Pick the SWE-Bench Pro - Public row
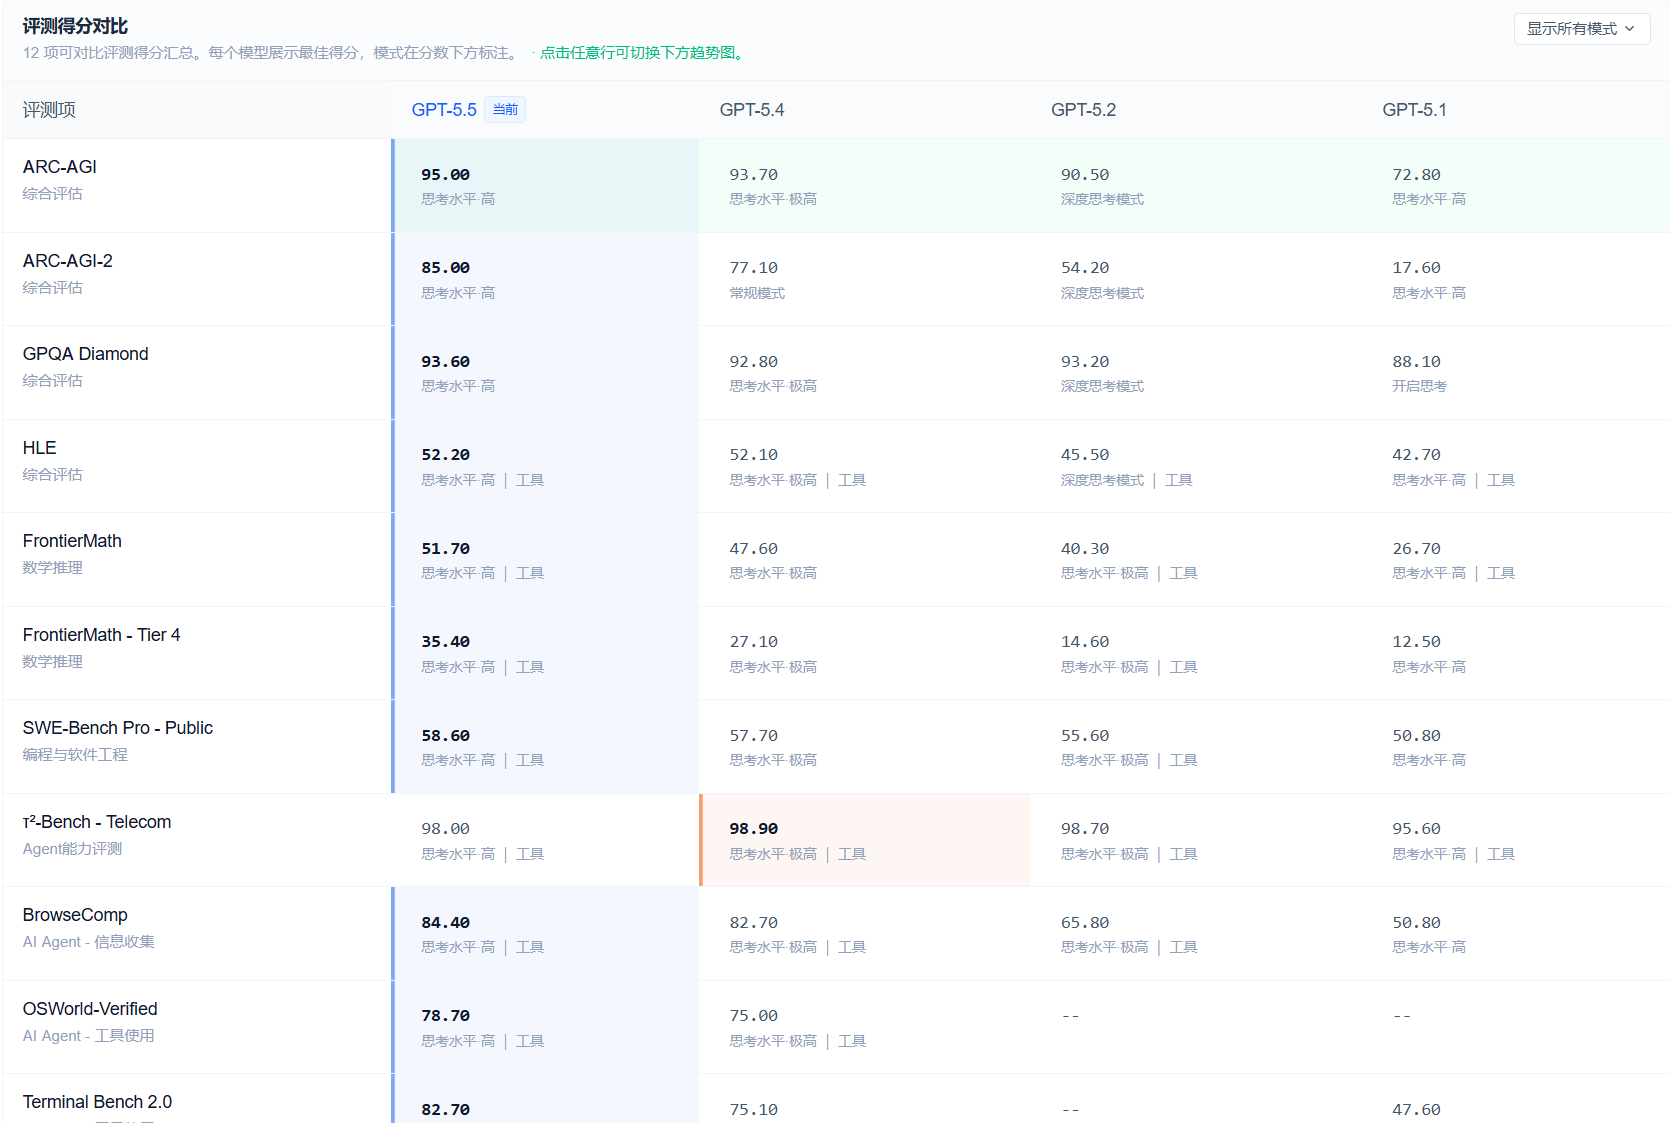This screenshot has width=1670, height=1123. (117, 728)
